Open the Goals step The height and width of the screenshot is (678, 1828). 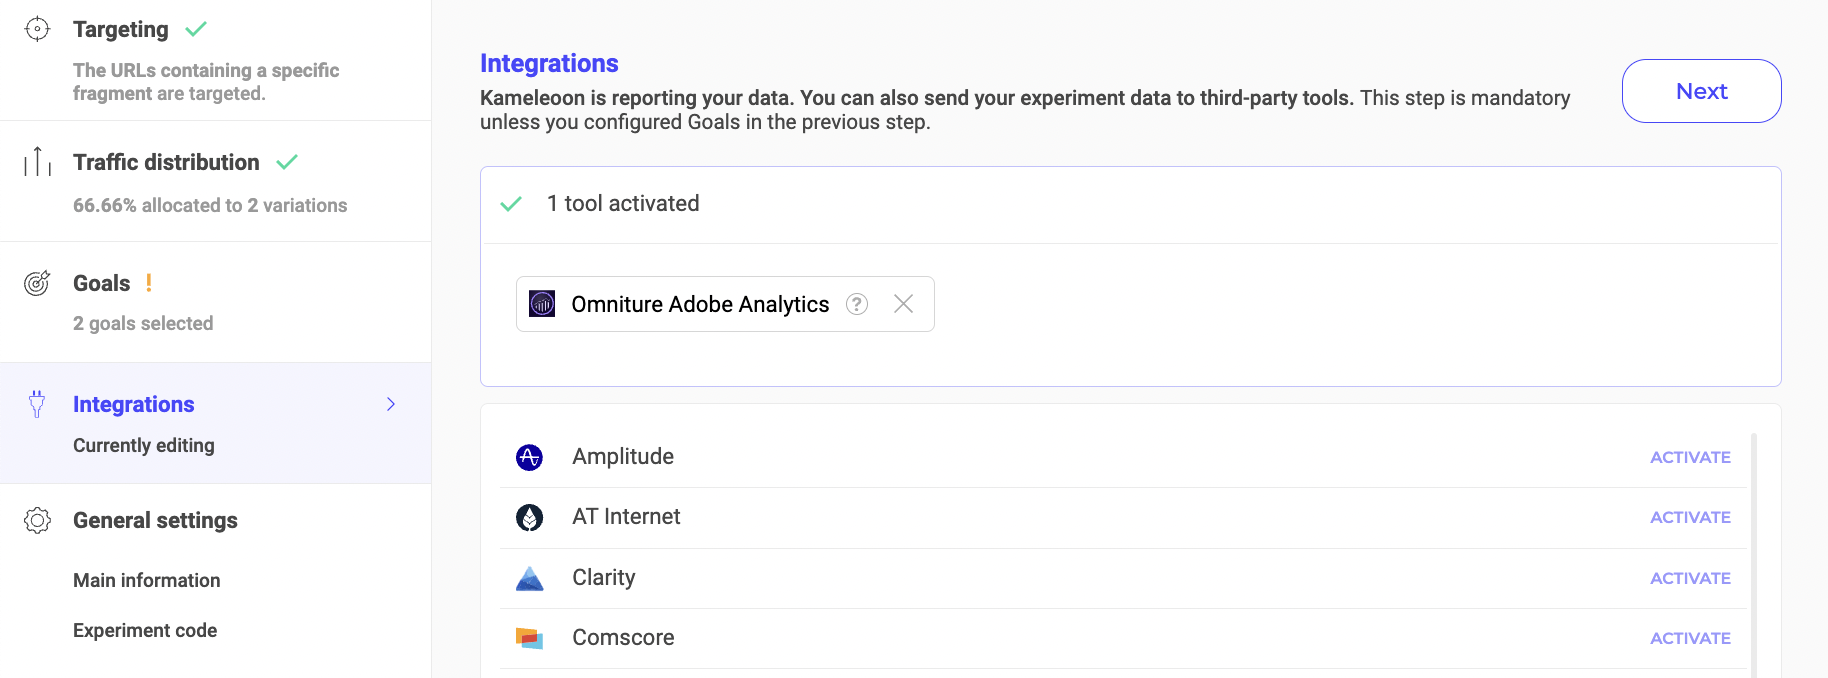point(102,283)
